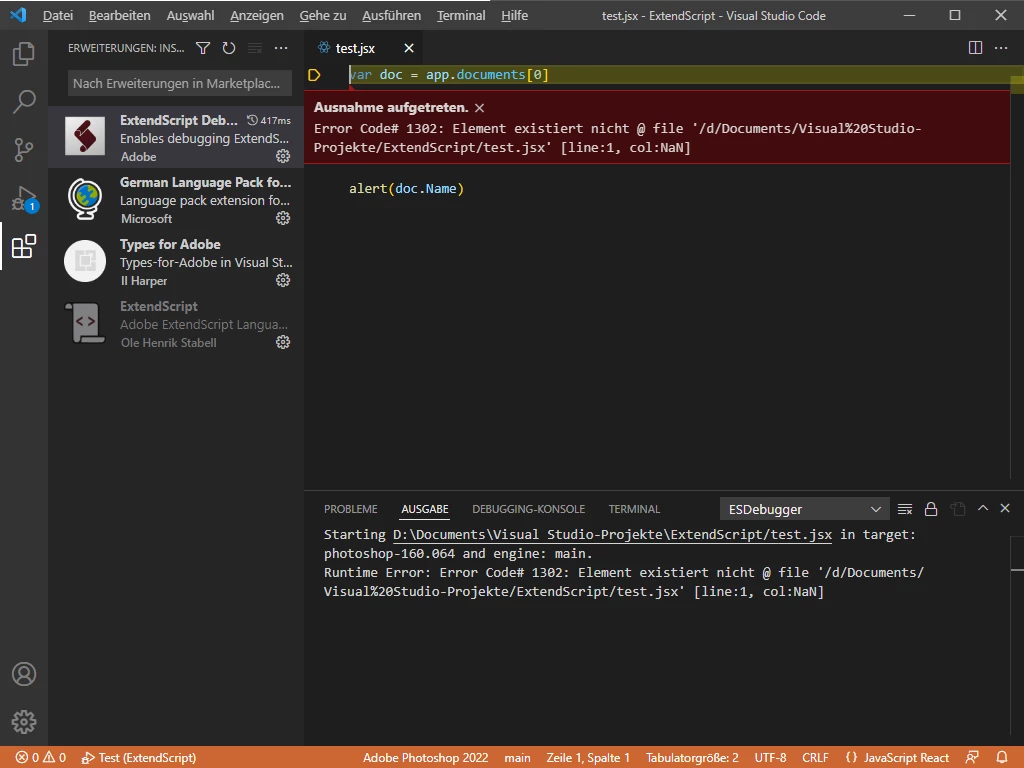Open the Datei menu

pos(57,16)
